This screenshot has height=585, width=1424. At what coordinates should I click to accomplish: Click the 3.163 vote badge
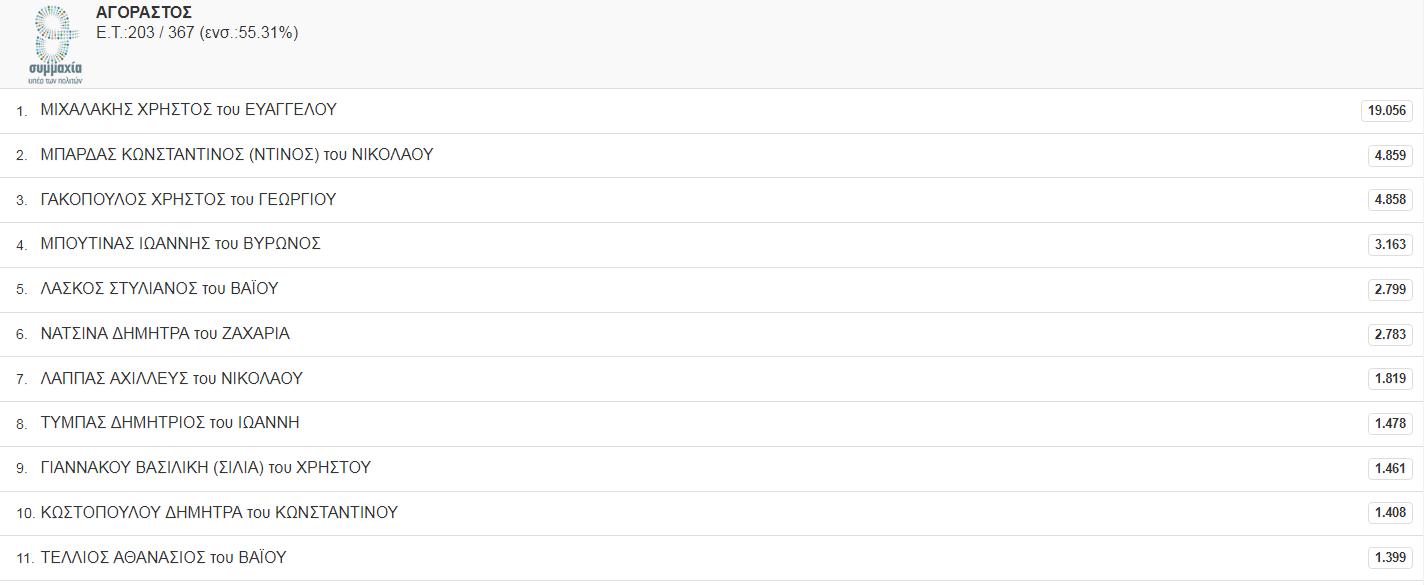tap(1390, 245)
